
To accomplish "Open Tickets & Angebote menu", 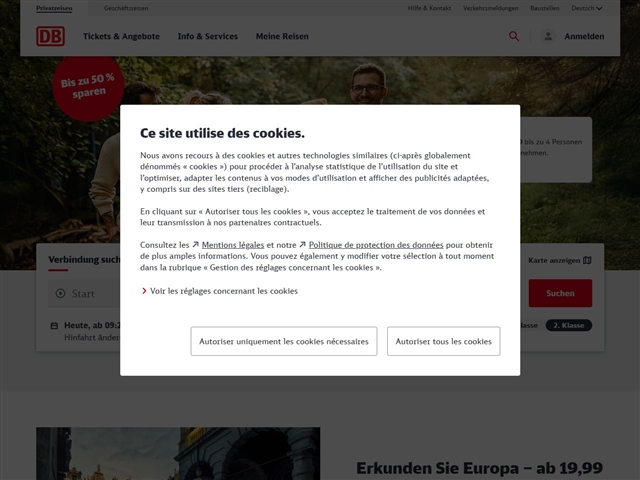I will 121,36.
